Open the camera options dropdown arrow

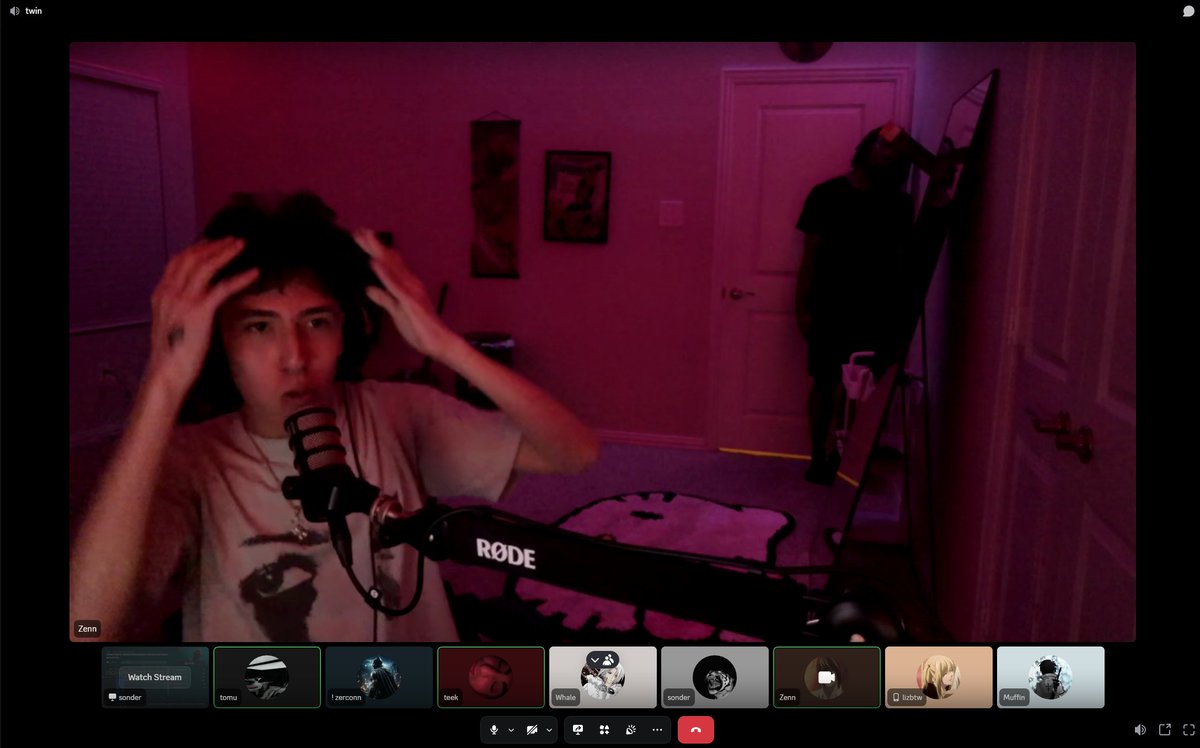point(549,730)
